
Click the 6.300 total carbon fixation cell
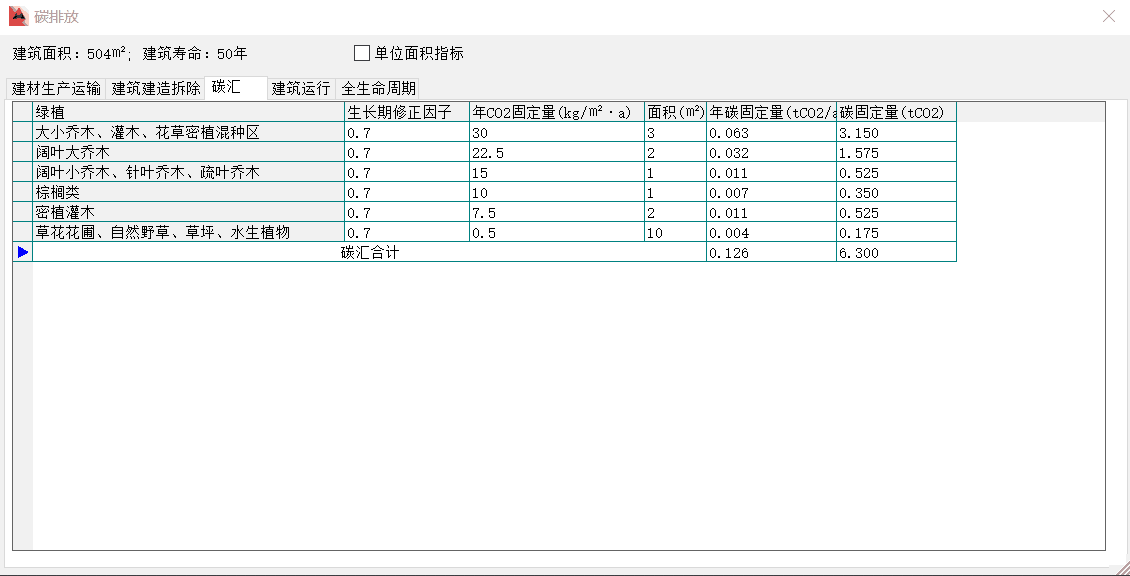pos(895,253)
